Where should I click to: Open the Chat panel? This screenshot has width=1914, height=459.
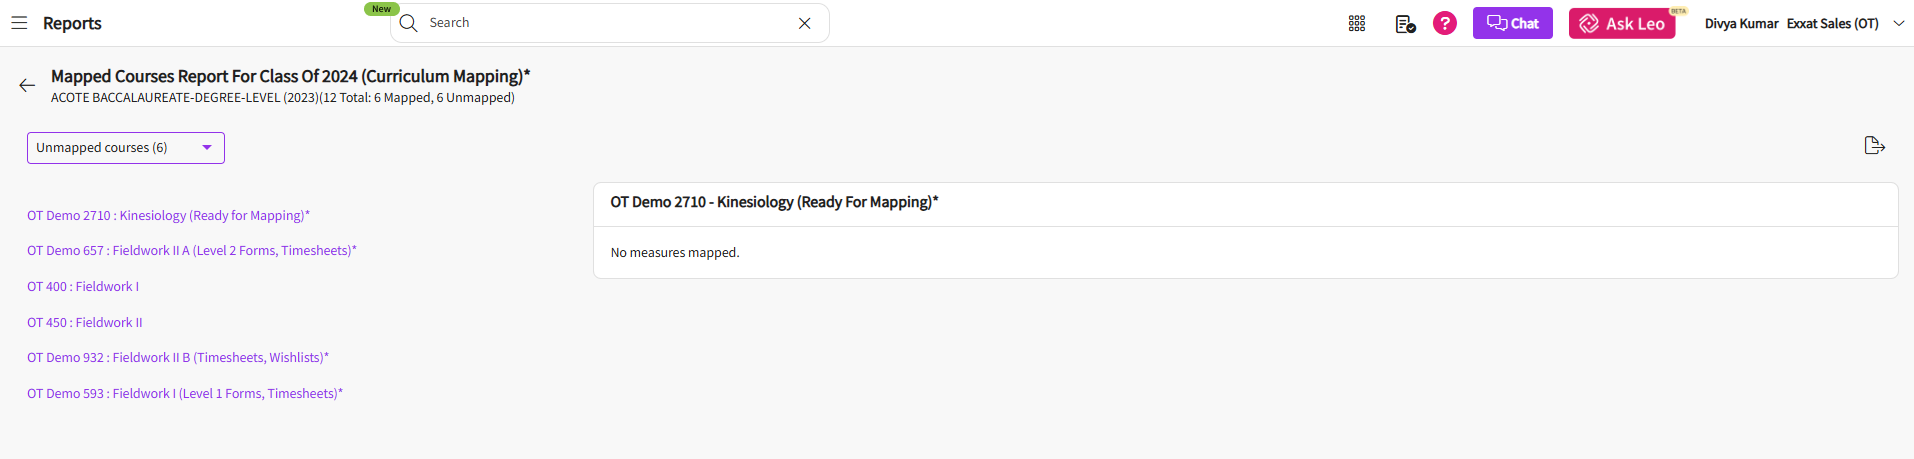coord(1512,23)
